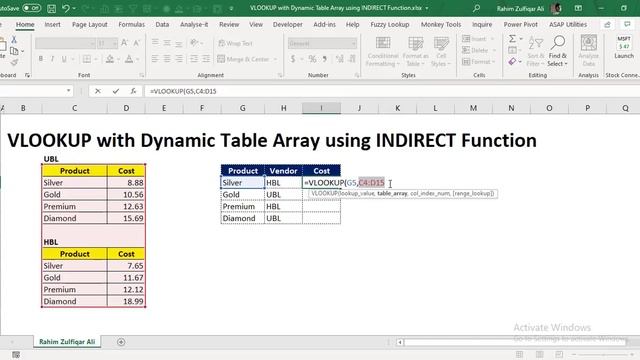
Task: Open the Data tab
Action: tap(162, 24)
